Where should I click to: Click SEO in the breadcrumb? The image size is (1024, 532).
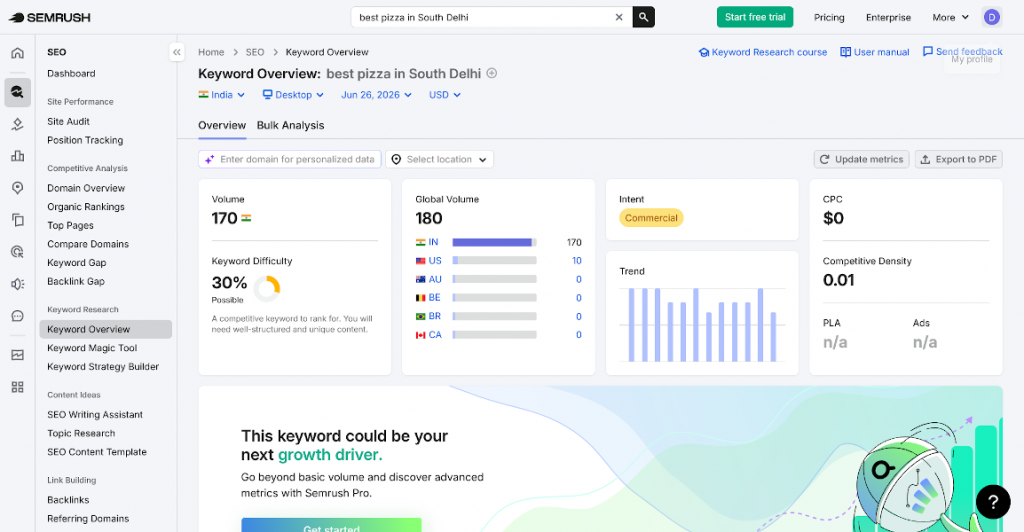tap(255, 52)
